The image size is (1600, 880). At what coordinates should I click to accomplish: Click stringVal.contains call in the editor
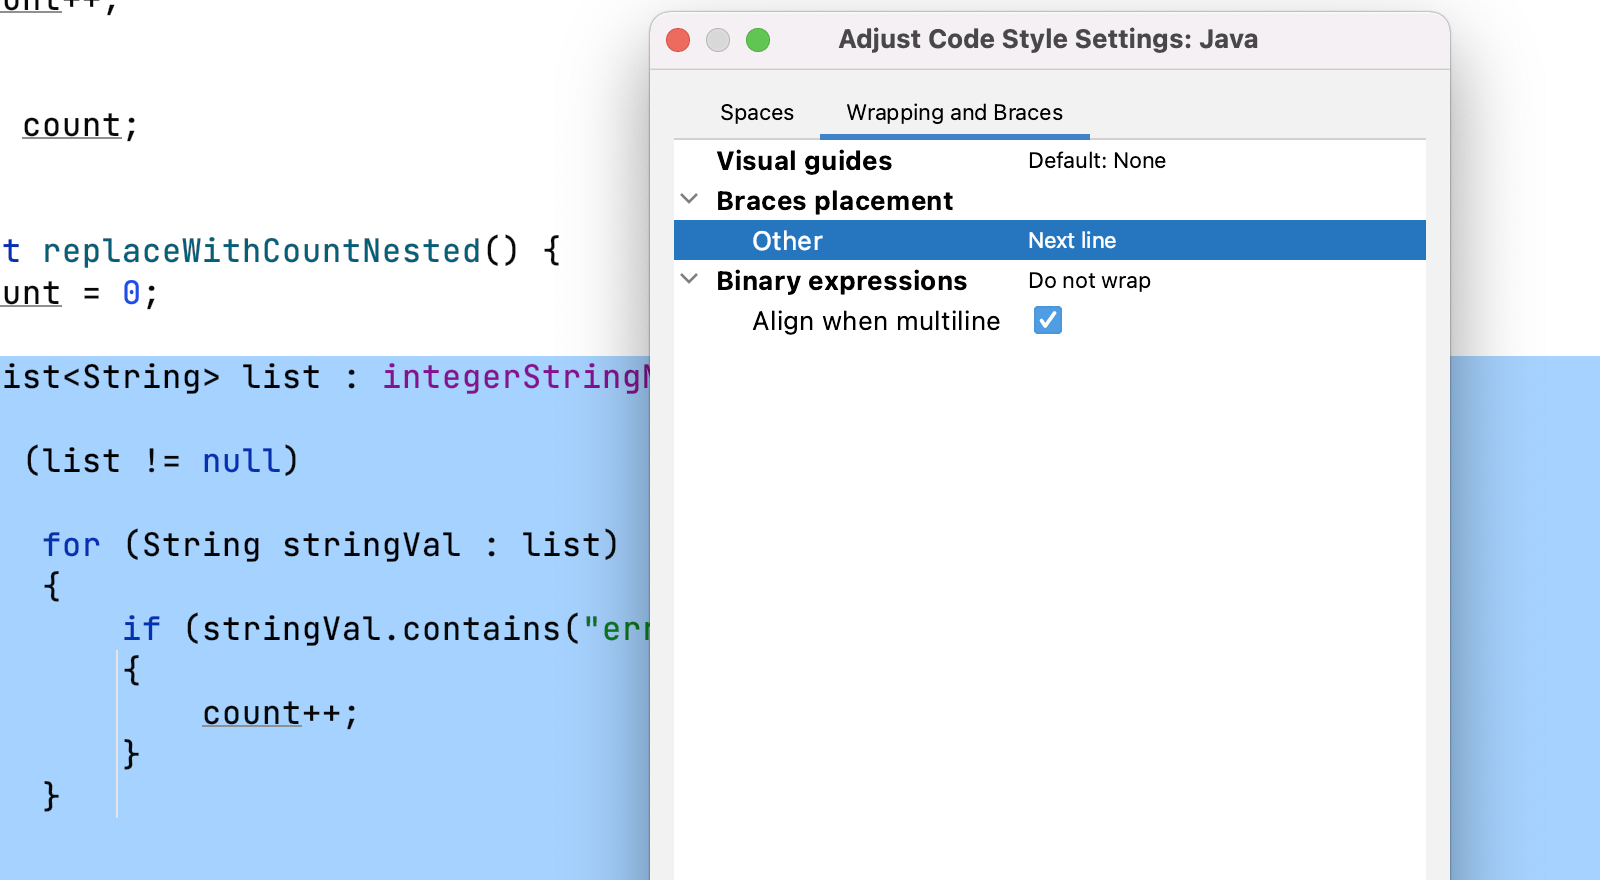point(381,629)
